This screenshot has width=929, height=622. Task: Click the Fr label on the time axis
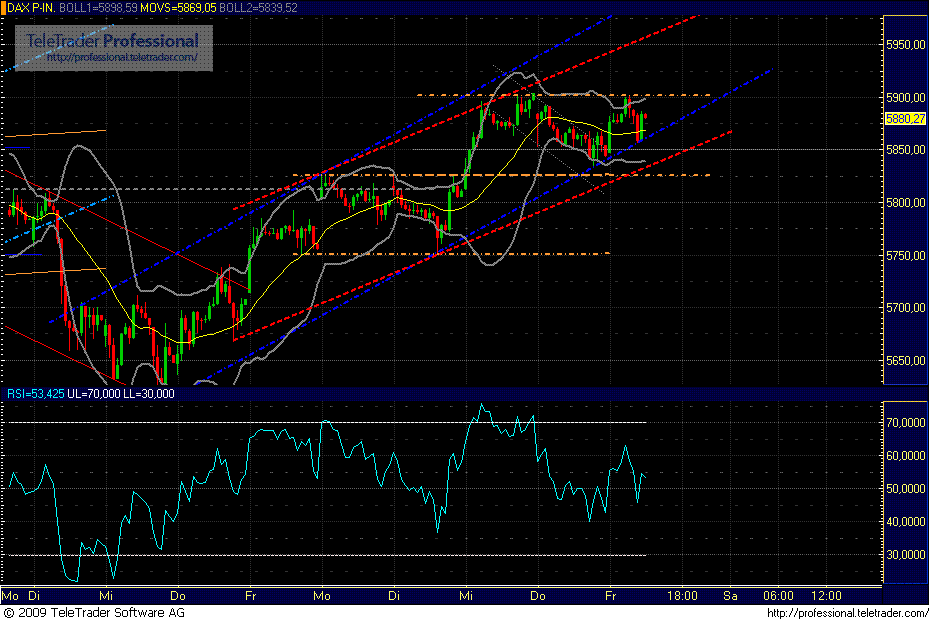tap(250, 595)
